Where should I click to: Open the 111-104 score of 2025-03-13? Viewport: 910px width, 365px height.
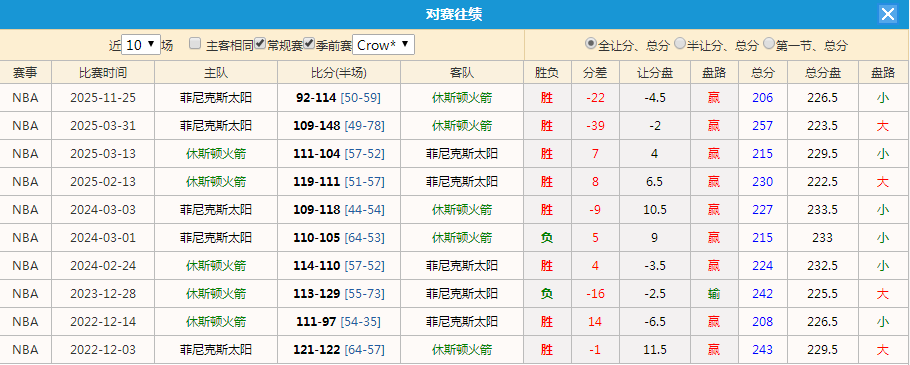tap(318, 154)
